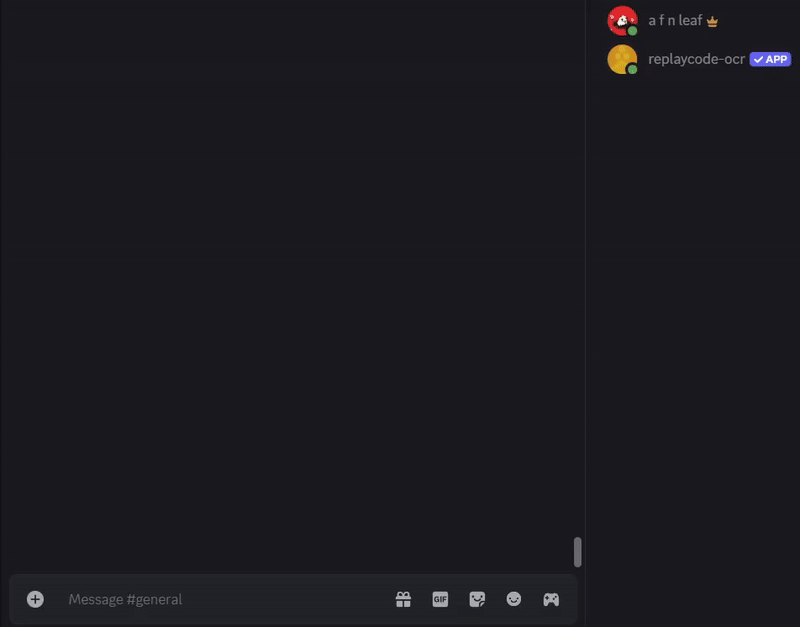Launch apps via game controller icon
The height and width of the screenshot is (627, 800).
551,599
